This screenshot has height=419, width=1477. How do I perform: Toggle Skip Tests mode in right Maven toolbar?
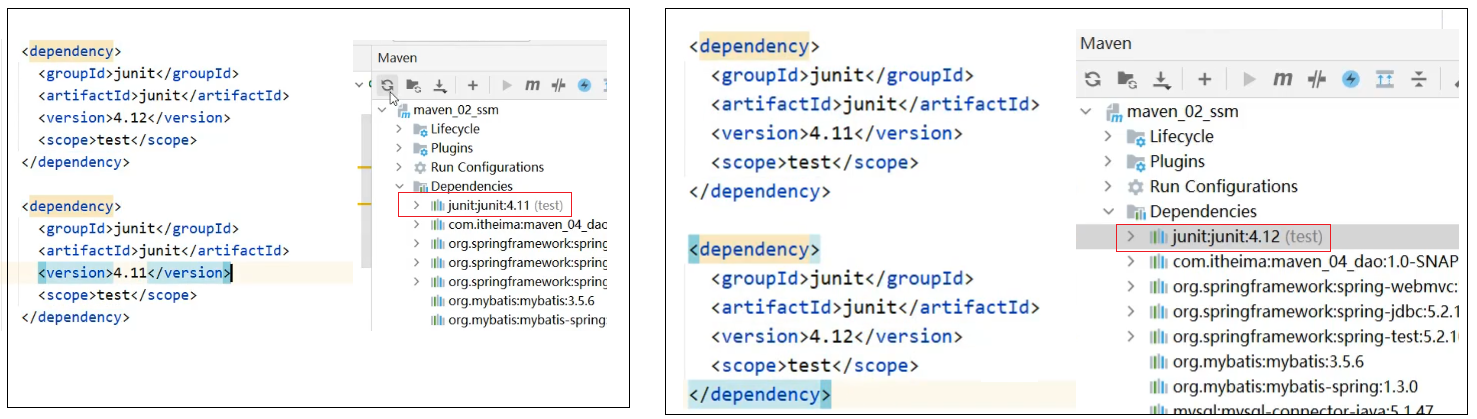tap(1351, 79)
